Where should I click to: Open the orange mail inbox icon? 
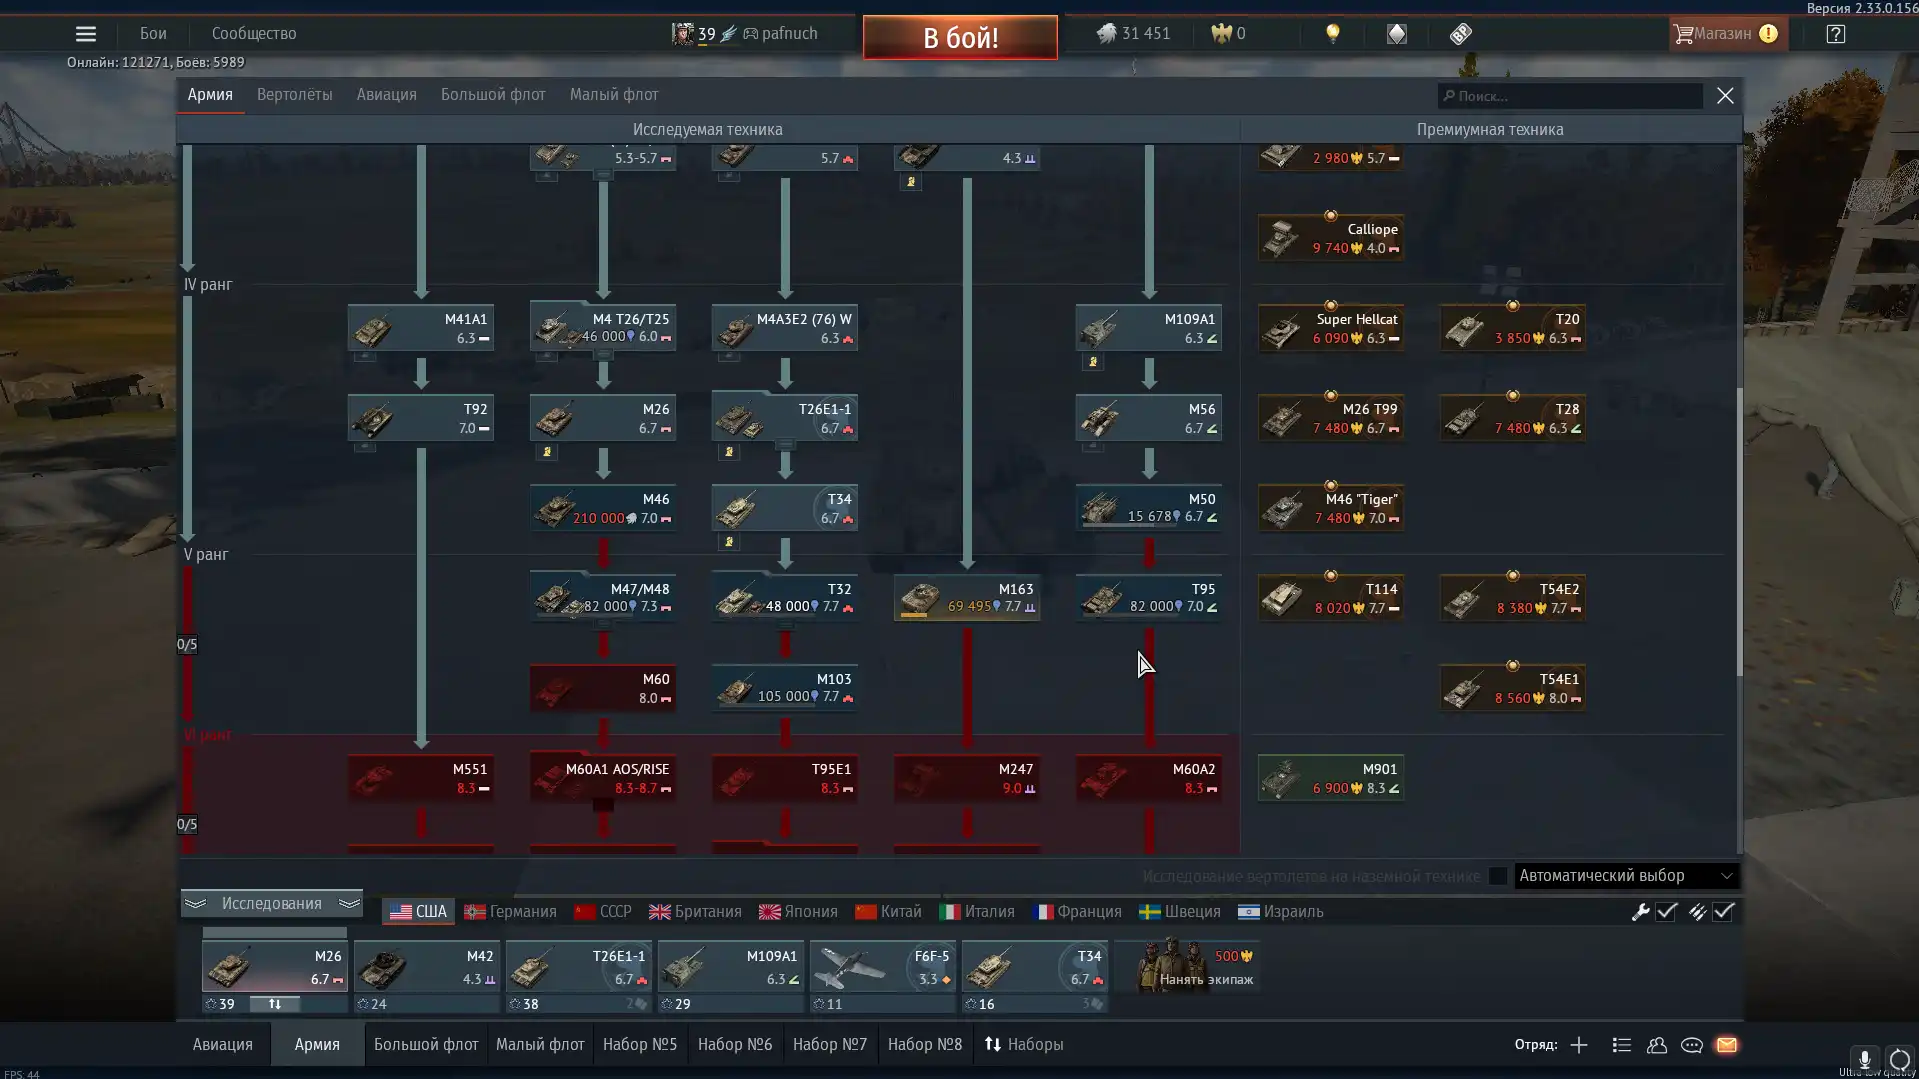pyautogui.click(x=1727, y=1045)
